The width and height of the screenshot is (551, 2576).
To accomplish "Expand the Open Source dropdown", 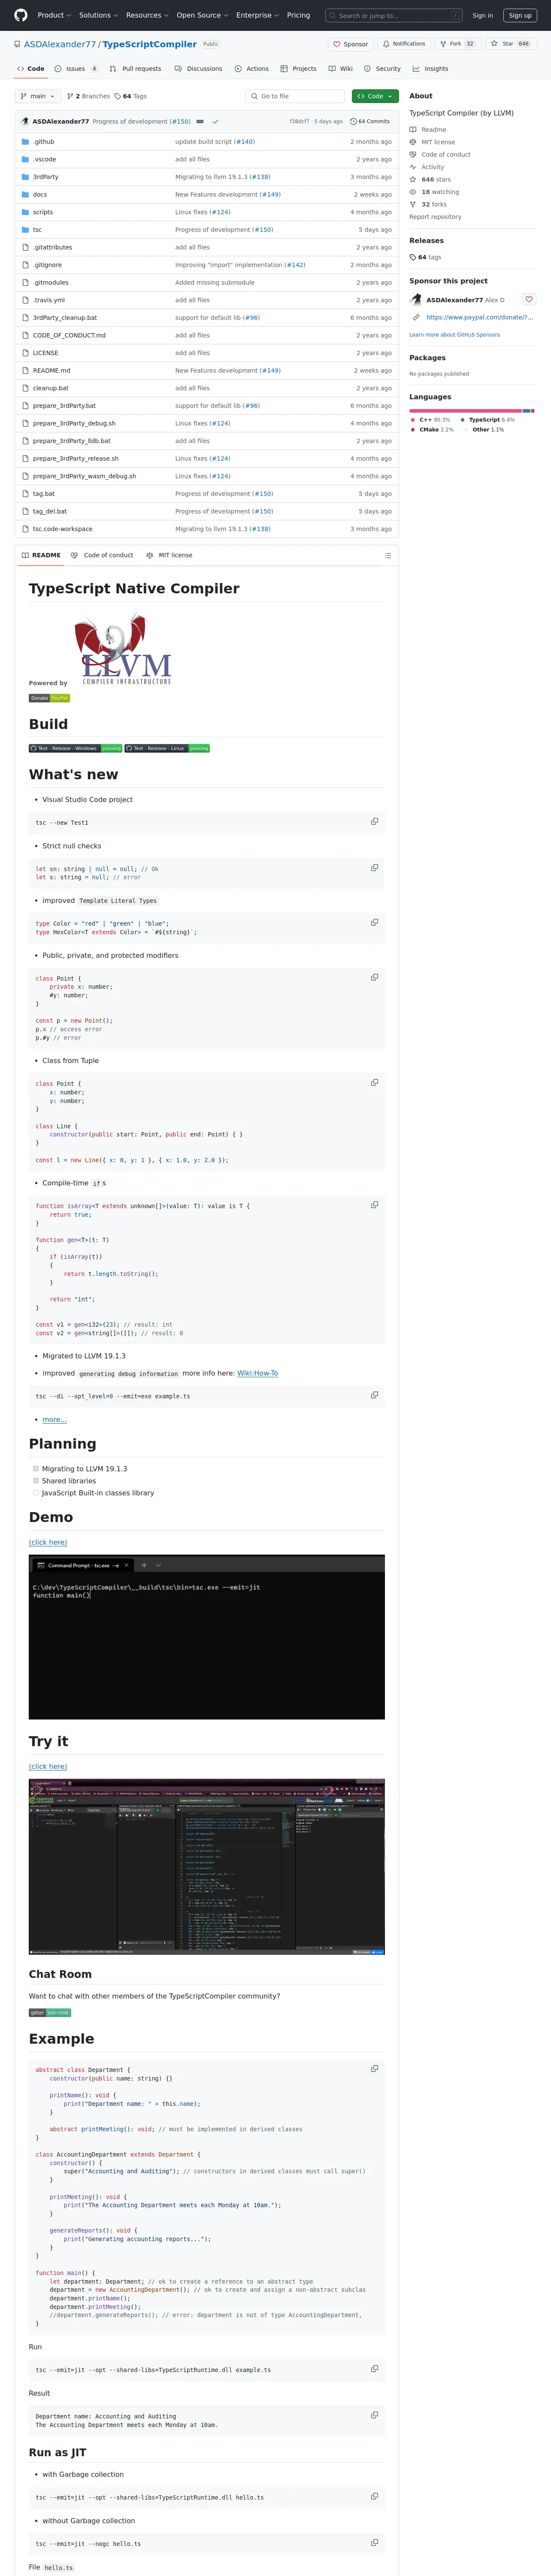I will pyautogui.click(x=203, y=15).
